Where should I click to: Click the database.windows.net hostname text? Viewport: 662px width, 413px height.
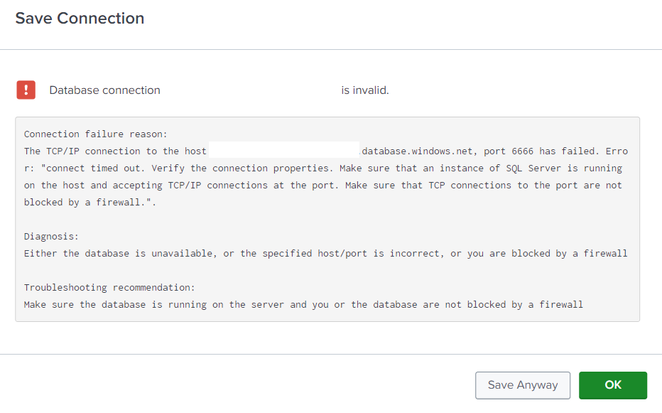[417, 151]
